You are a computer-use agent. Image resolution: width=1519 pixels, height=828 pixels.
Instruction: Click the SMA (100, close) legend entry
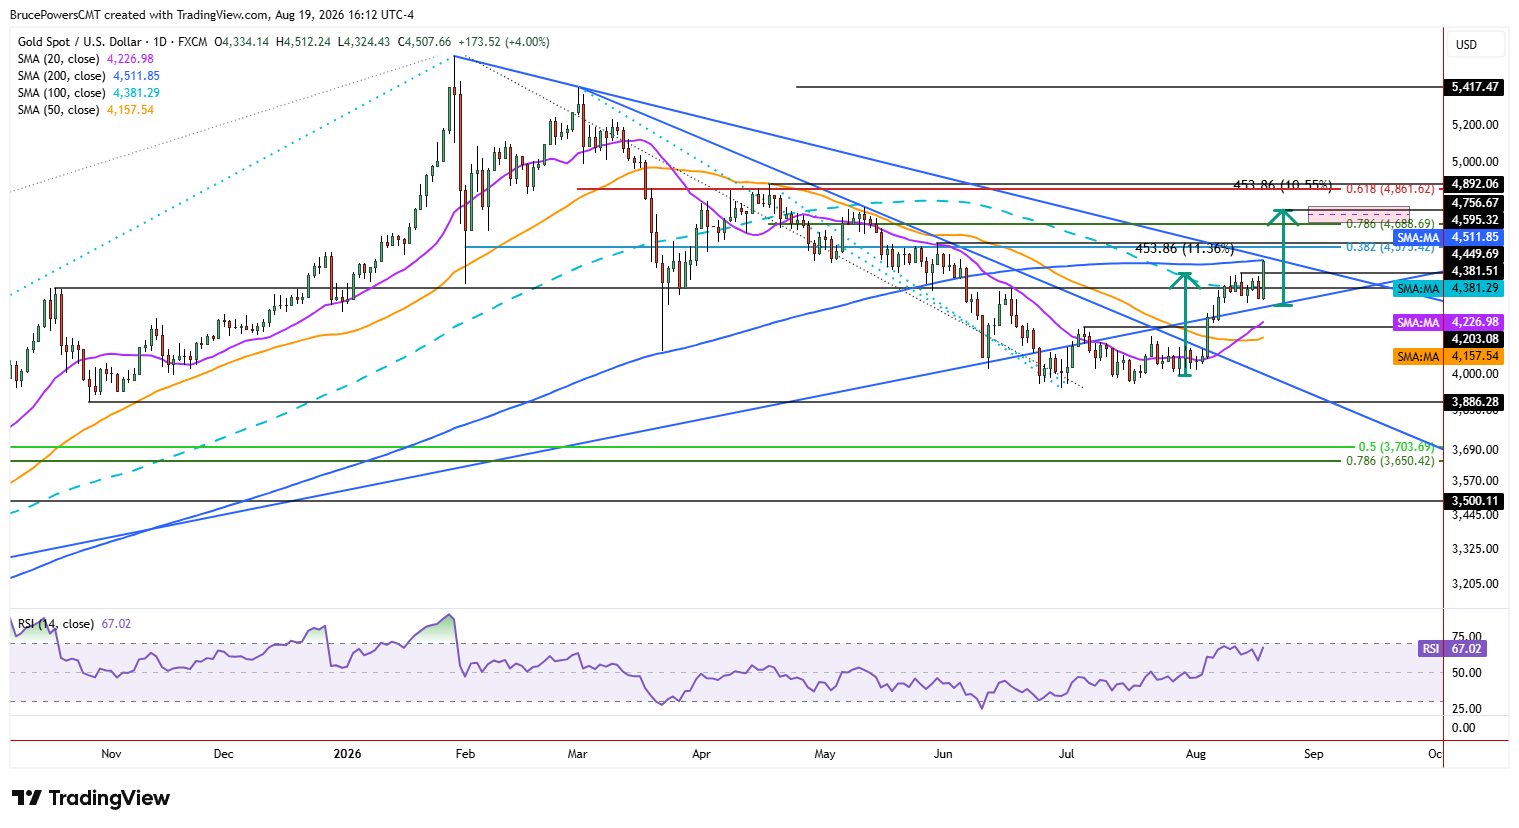pyautogui.click(x=89, y=93)
